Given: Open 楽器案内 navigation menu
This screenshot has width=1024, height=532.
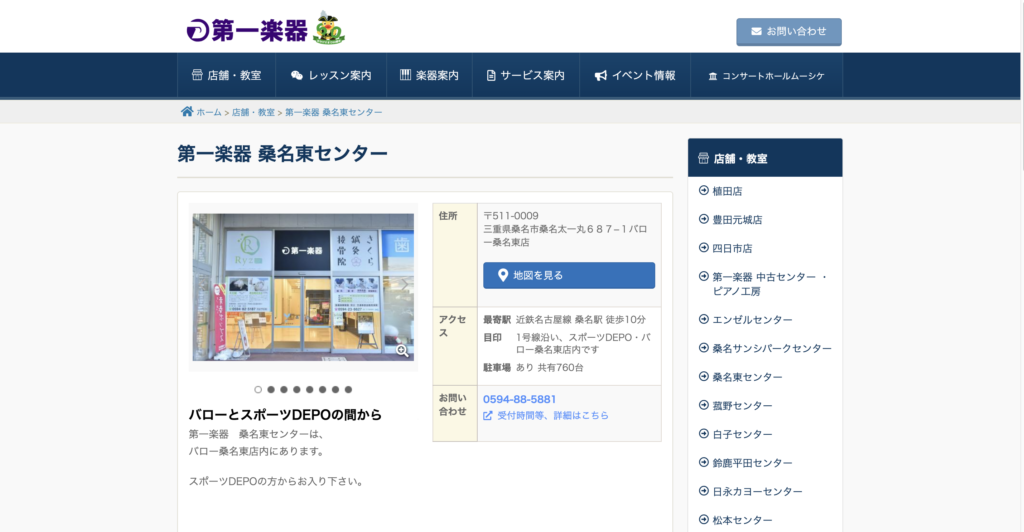Looking at the screenshot, I should tap(429, 76).
